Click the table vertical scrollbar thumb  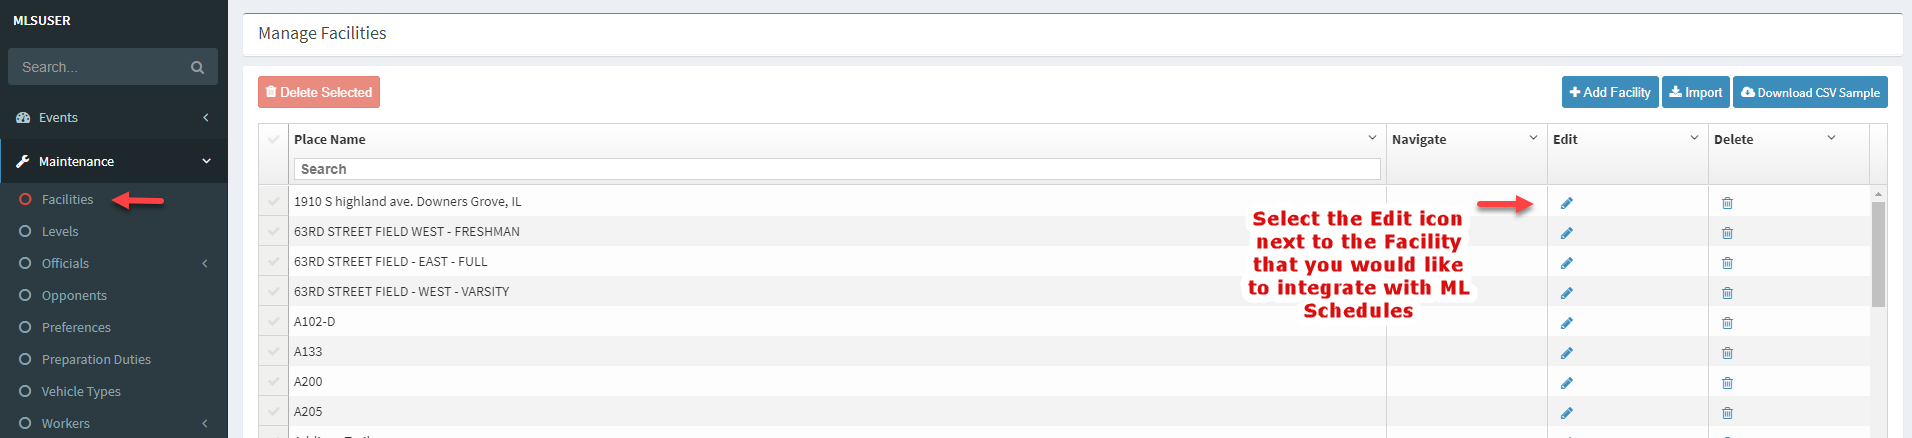point(1878,254)
